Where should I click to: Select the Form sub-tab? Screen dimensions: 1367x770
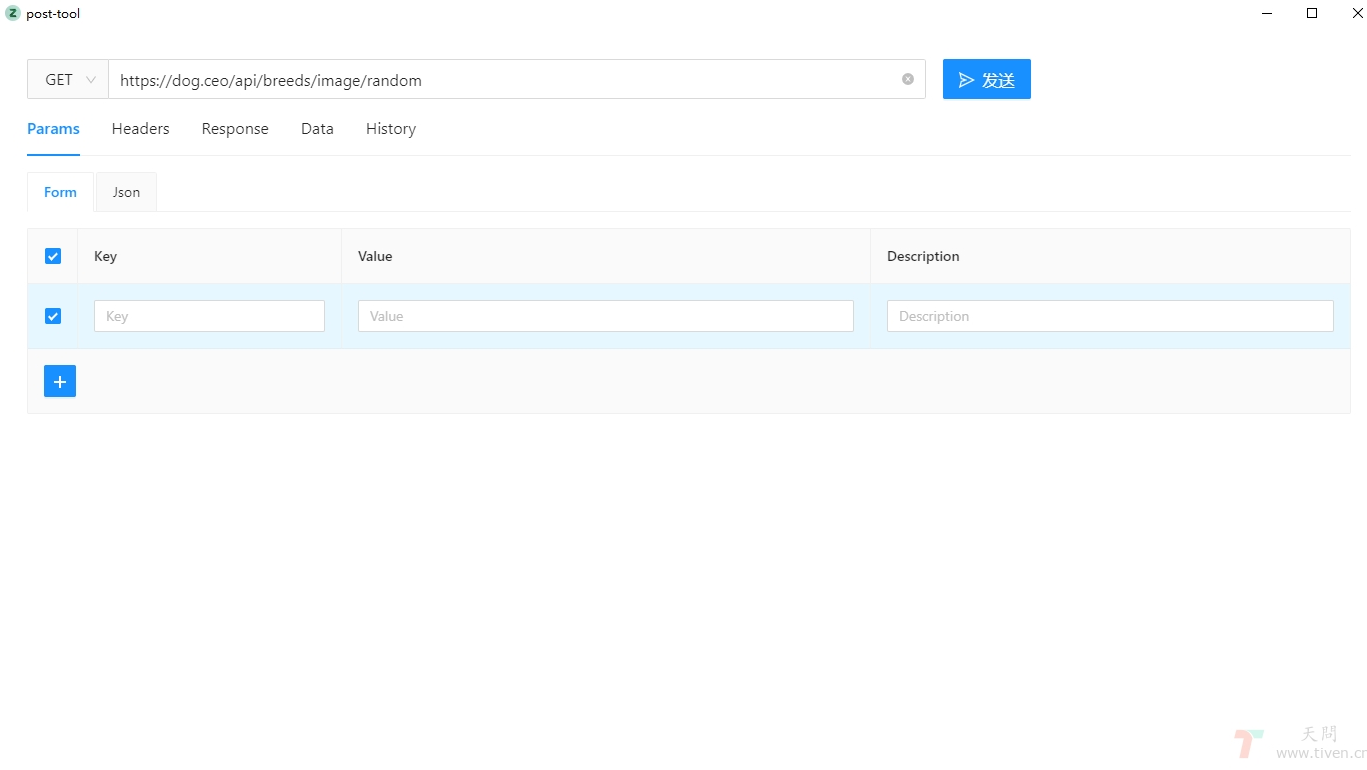[x=60, y=192]
